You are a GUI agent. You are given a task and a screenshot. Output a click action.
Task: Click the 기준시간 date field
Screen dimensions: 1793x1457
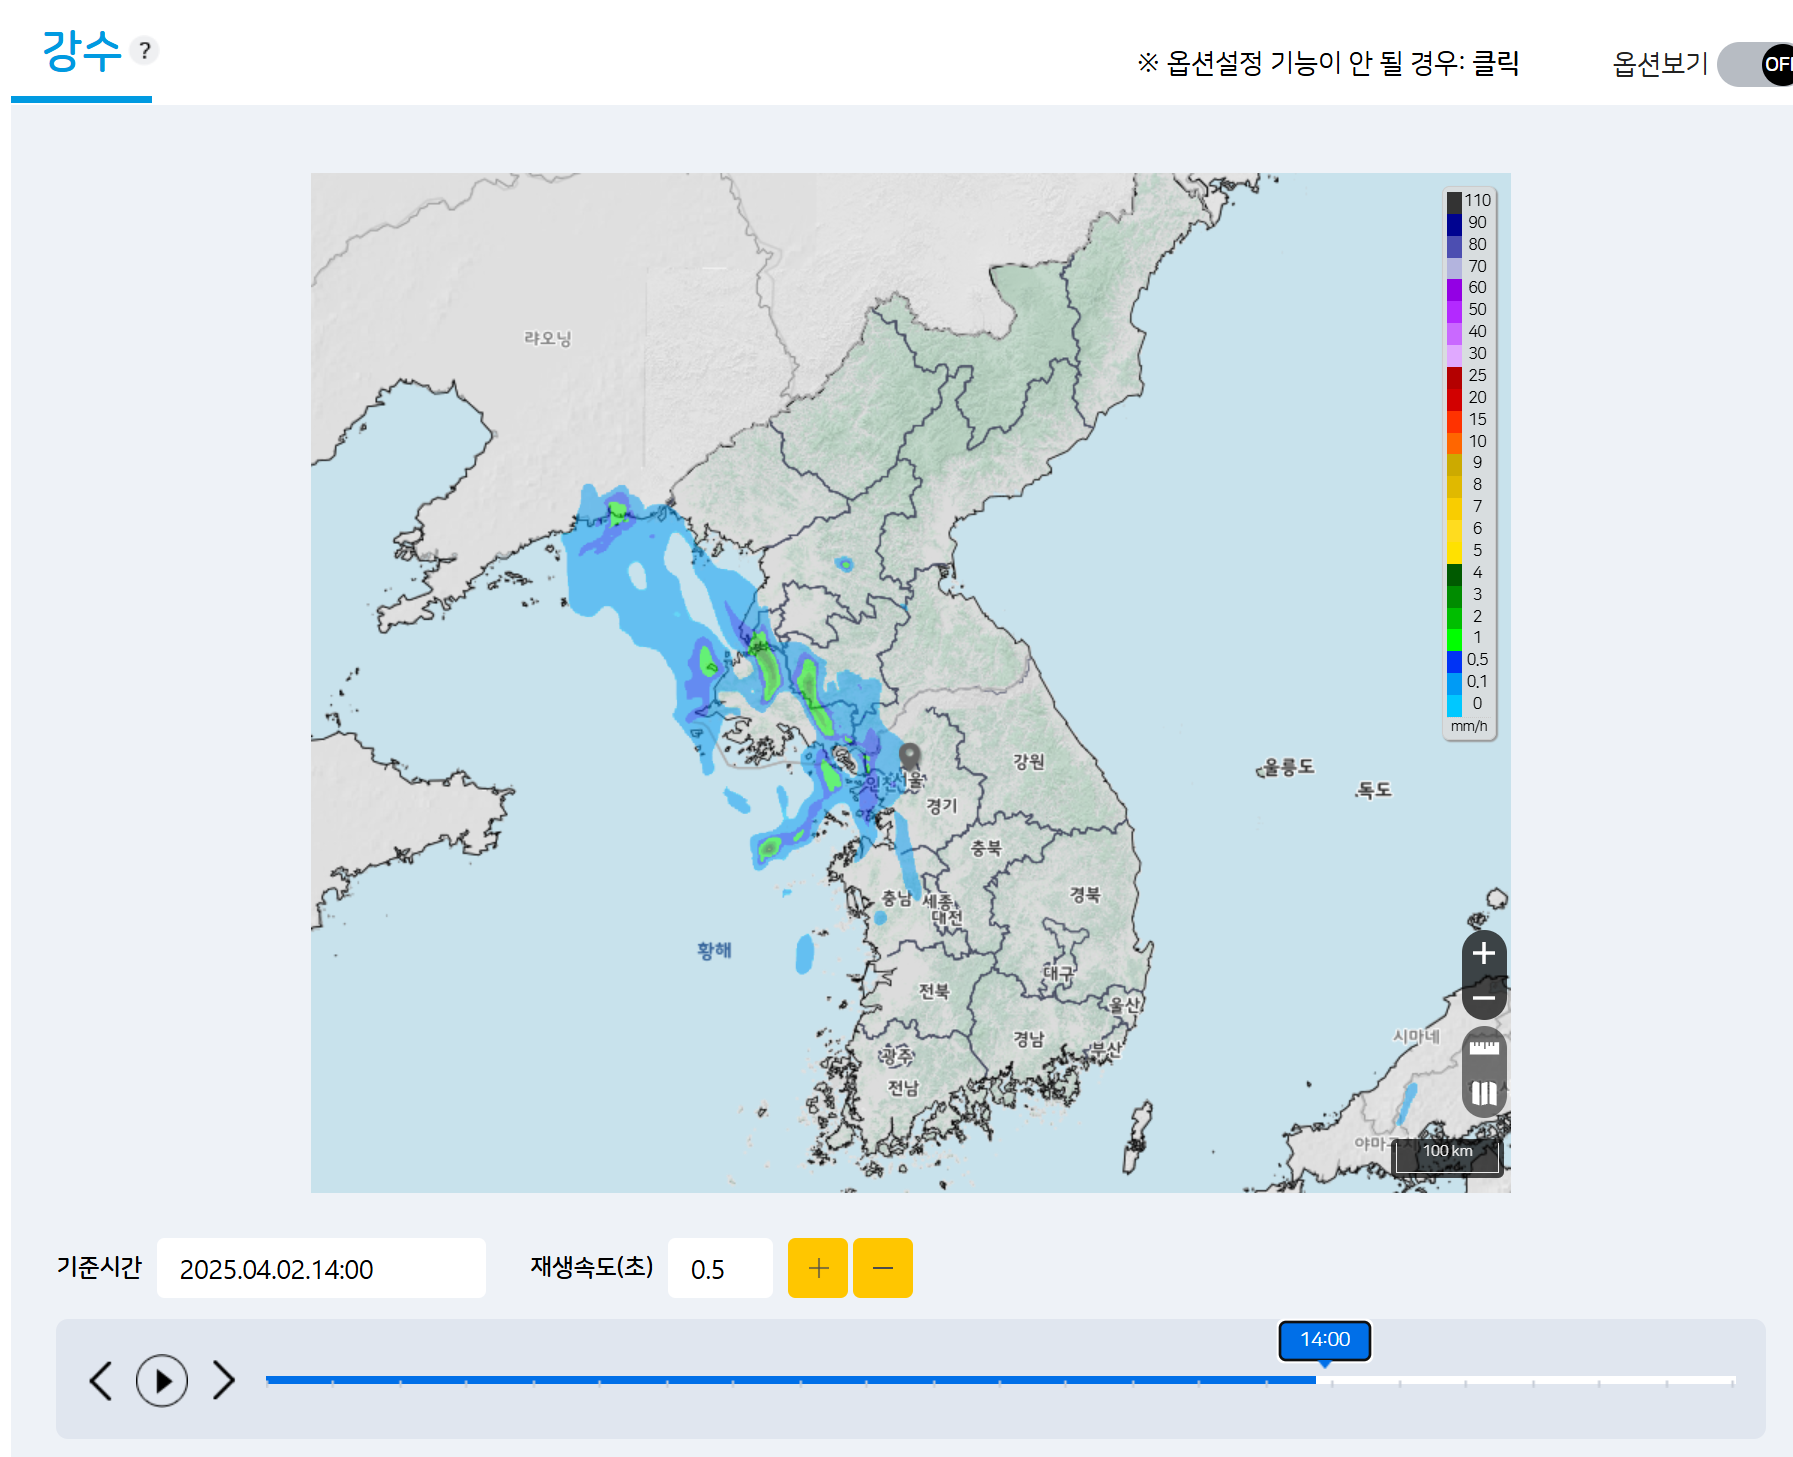pyautogui.click(x=321, y=1268)
